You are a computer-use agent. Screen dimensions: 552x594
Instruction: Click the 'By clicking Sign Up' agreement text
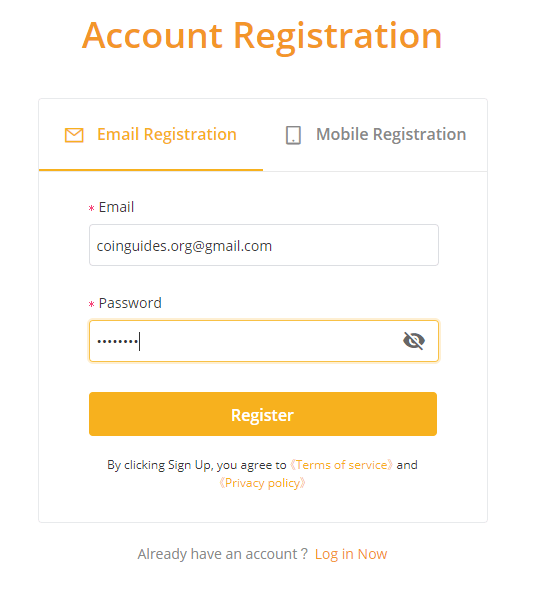pos(197,465)
